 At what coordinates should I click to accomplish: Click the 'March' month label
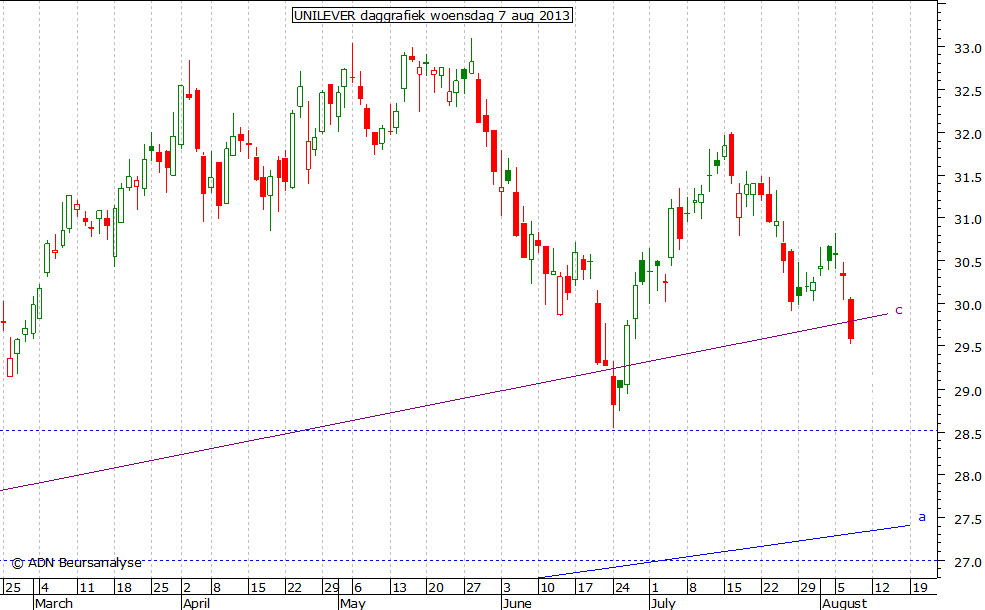pos(54,603)
